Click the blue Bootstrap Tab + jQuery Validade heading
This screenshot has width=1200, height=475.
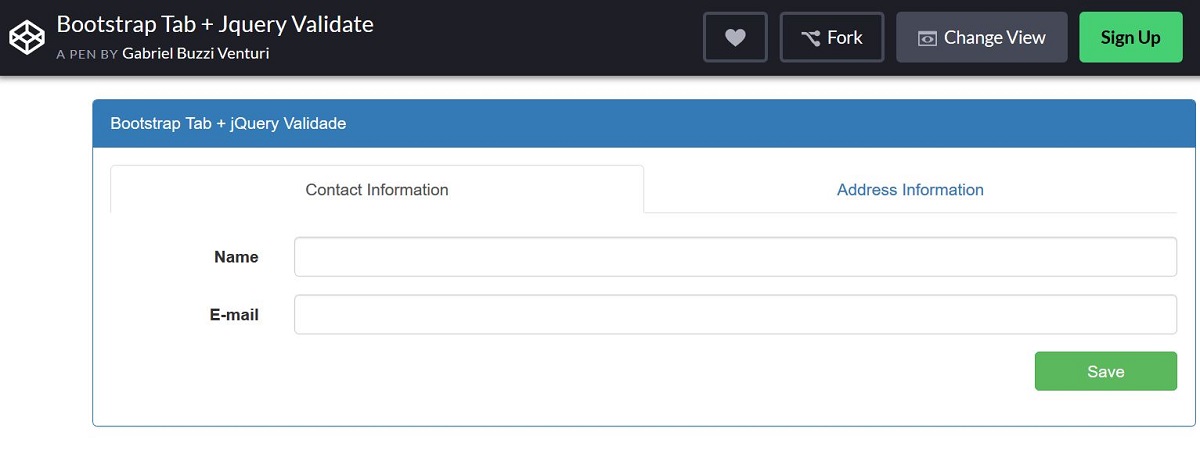tap(228, 124)
